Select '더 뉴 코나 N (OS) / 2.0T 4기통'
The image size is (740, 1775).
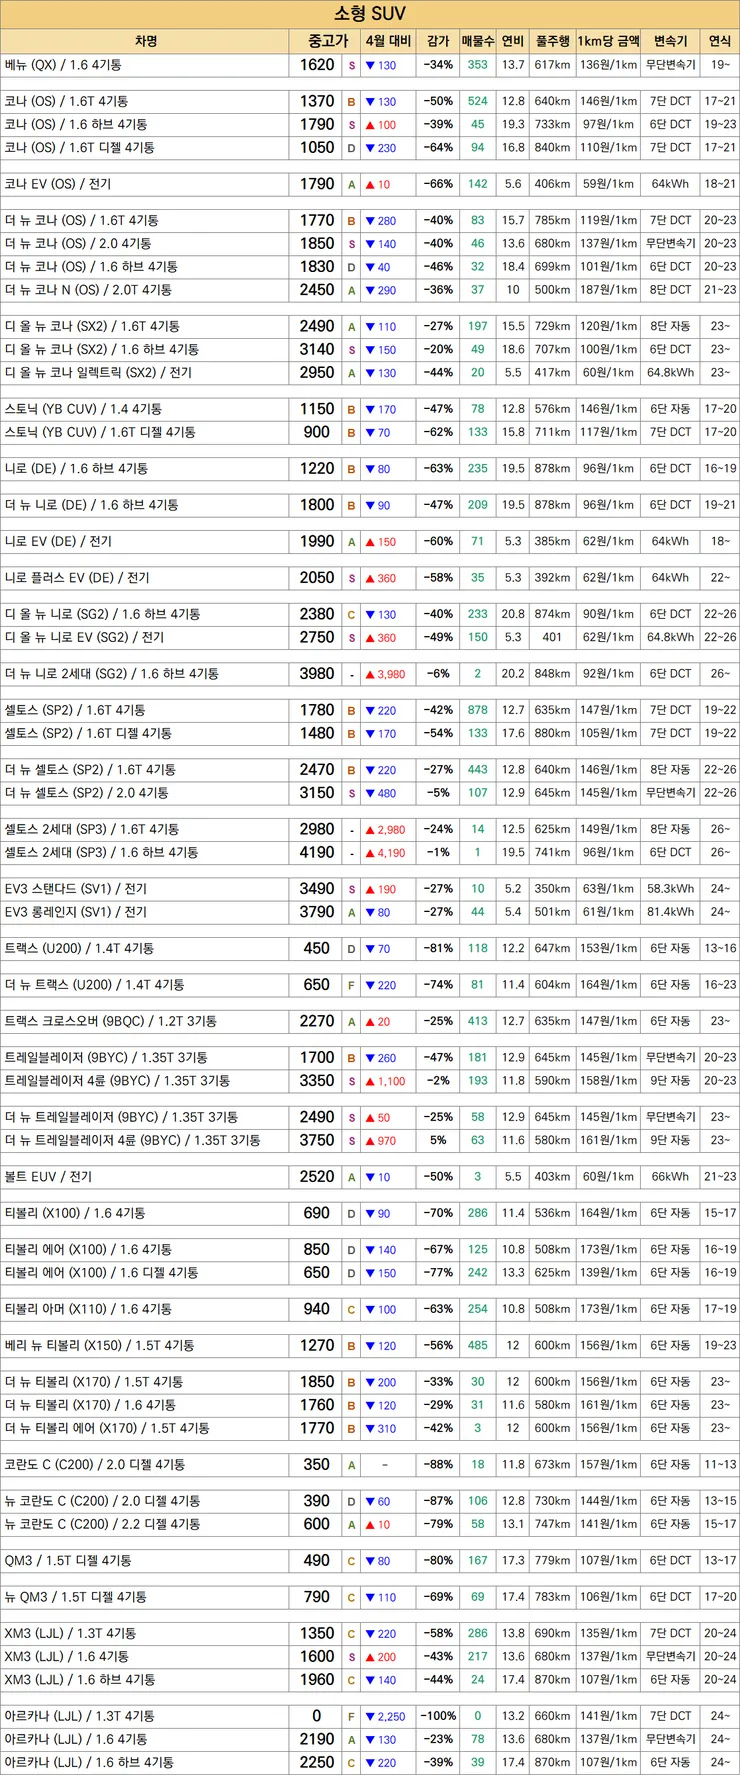pyautogui.click(x=88, y=290)
